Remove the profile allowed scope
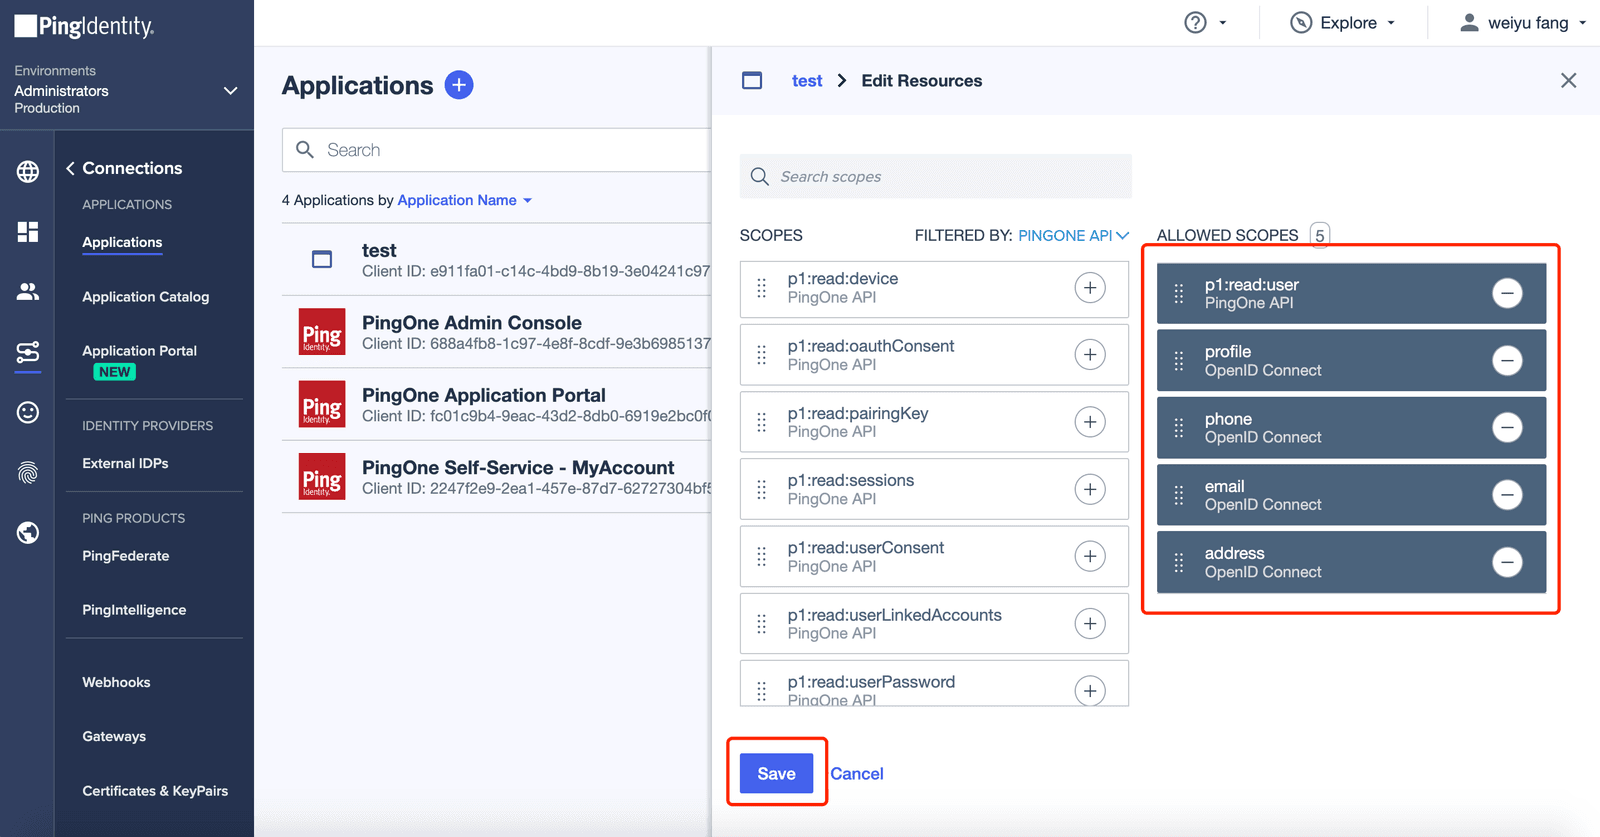Image resolution: width=1600 pixels, height=837 pixels. (x=1507, y=360)
